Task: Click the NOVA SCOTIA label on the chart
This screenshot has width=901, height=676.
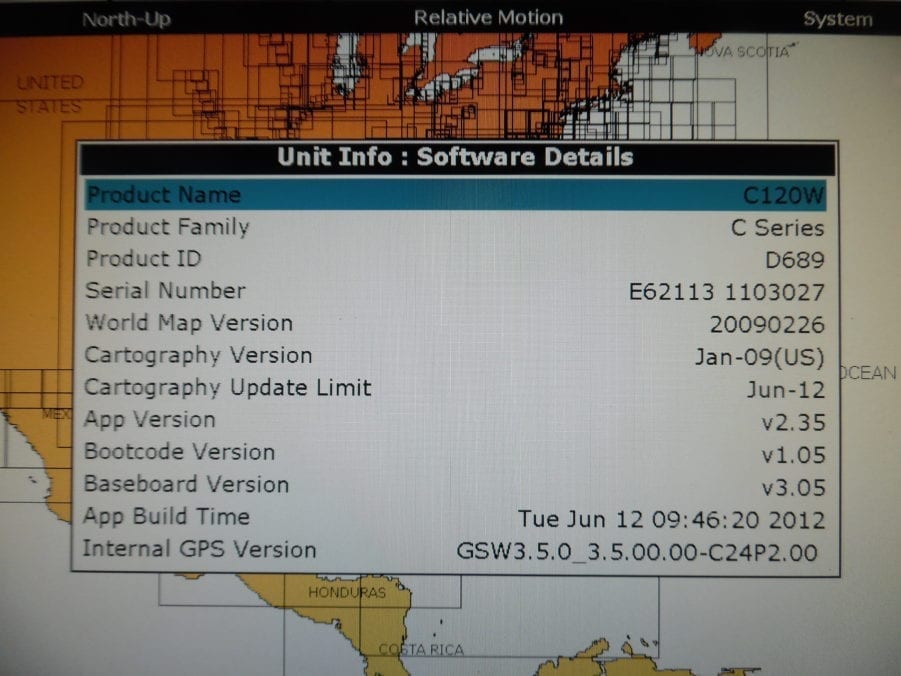Action: coord(745,52)
